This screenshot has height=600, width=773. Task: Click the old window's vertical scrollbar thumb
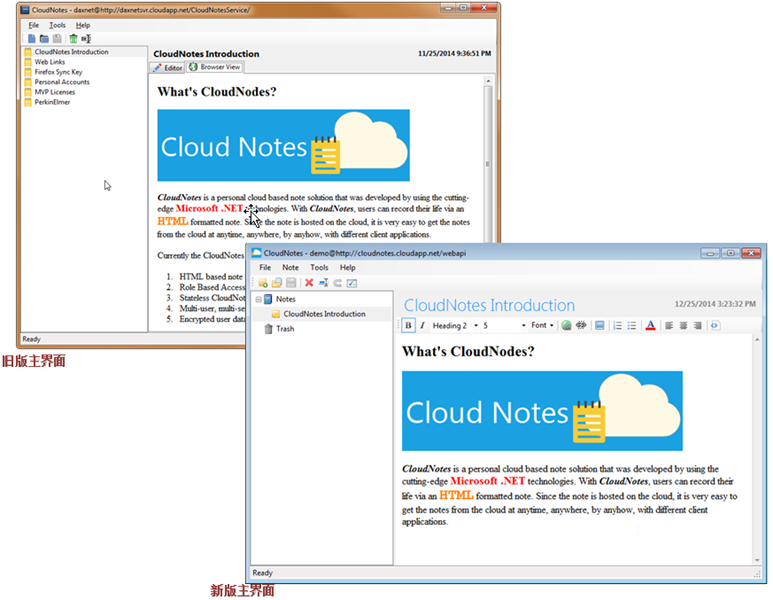488,163
